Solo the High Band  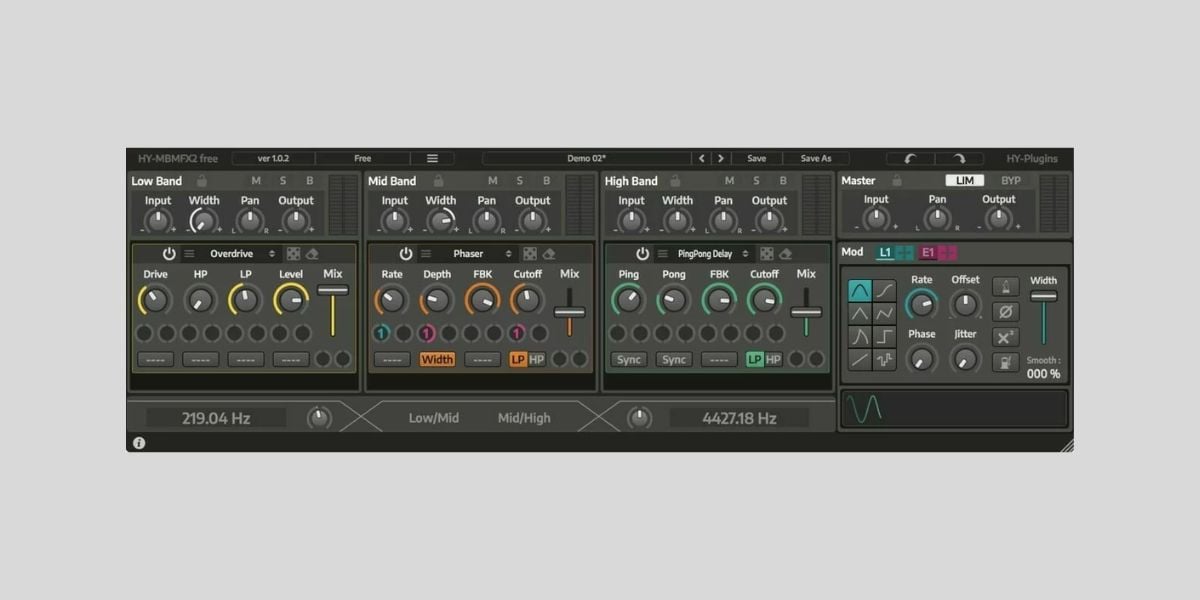[756, 181]
